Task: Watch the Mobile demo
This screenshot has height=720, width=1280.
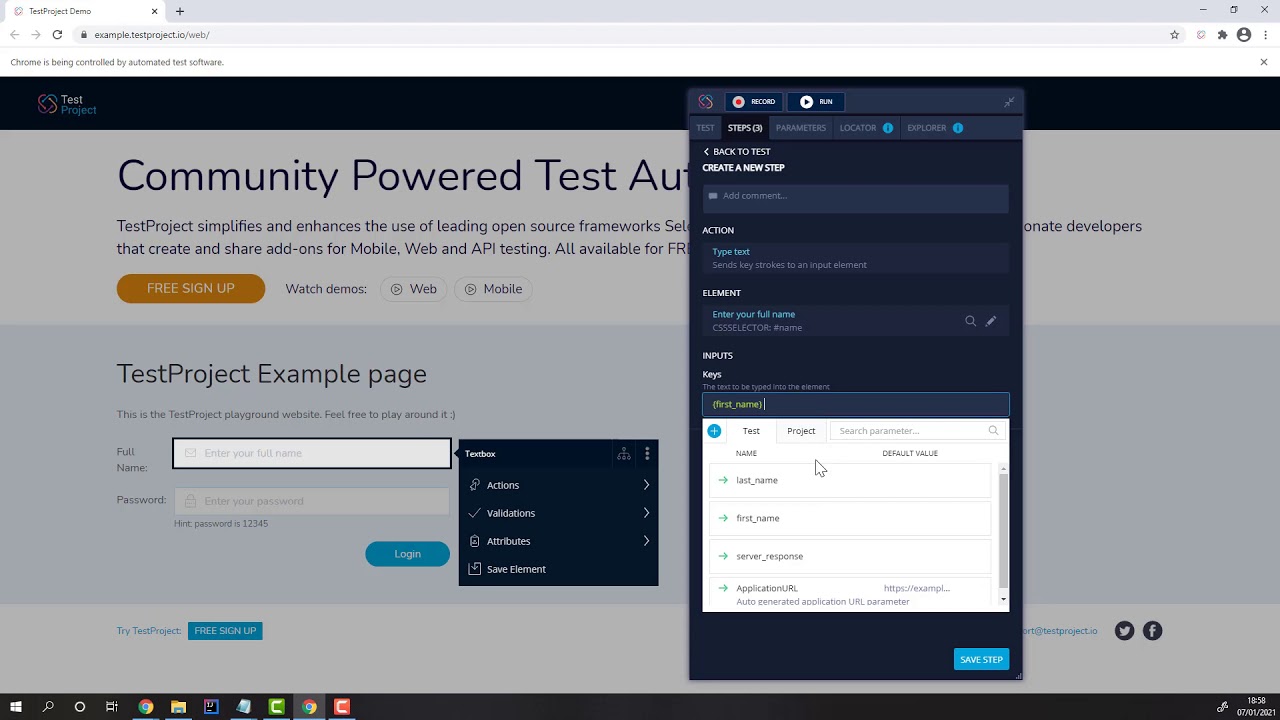Action: point(493,289)
